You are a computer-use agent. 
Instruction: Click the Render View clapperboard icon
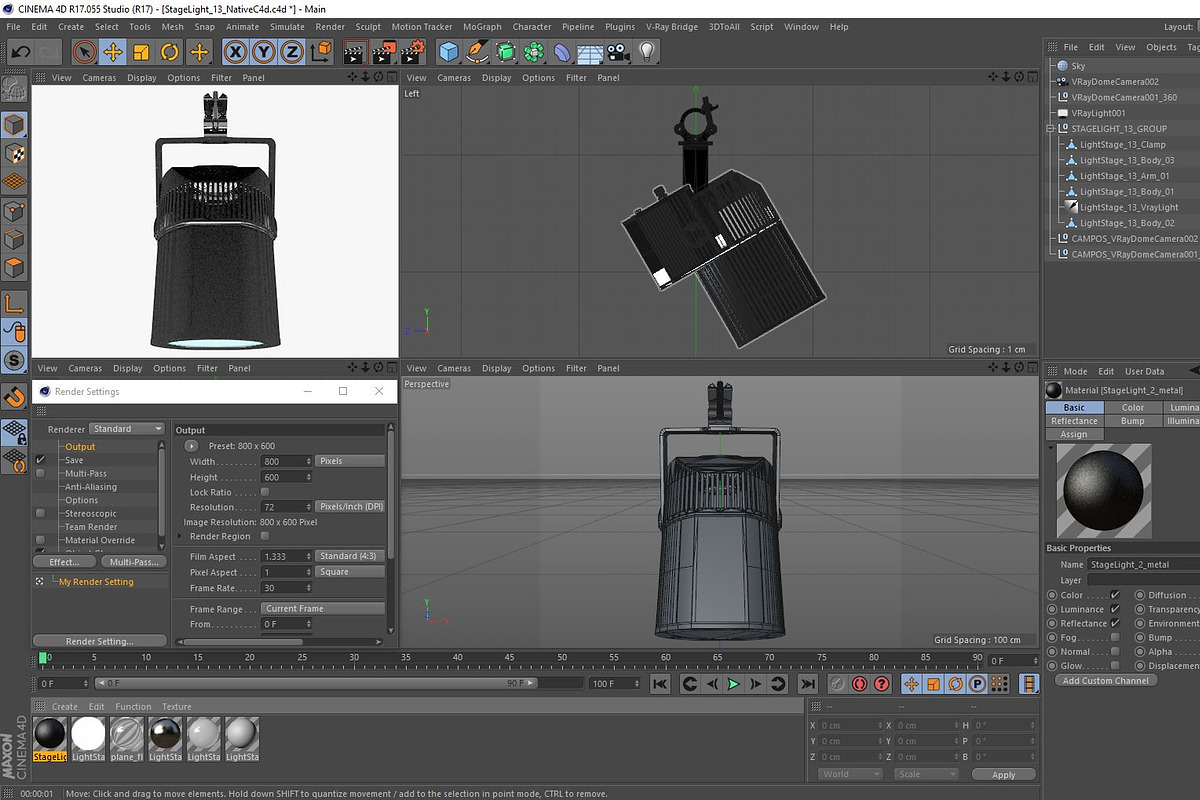pyautogui.click(x=355, y=51)
